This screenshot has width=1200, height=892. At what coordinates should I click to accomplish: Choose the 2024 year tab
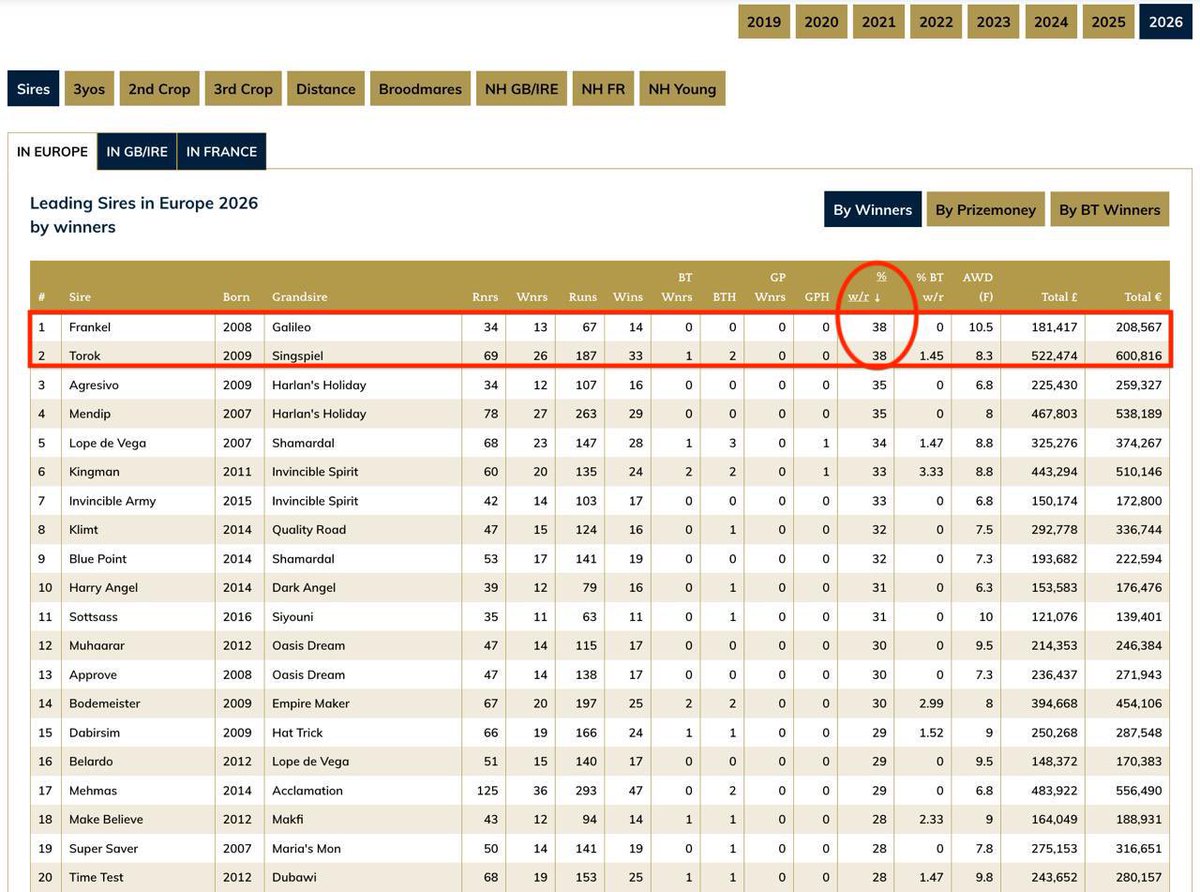(x=1051, y=22)
